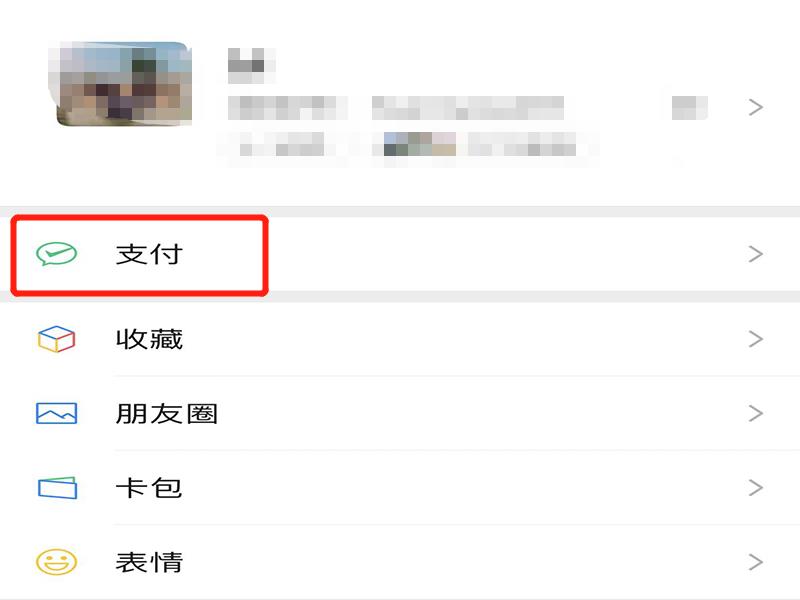This screenshot has height=600, width=800.
Task: Select the 表情 text label
Action: click(x=149, y=562)
